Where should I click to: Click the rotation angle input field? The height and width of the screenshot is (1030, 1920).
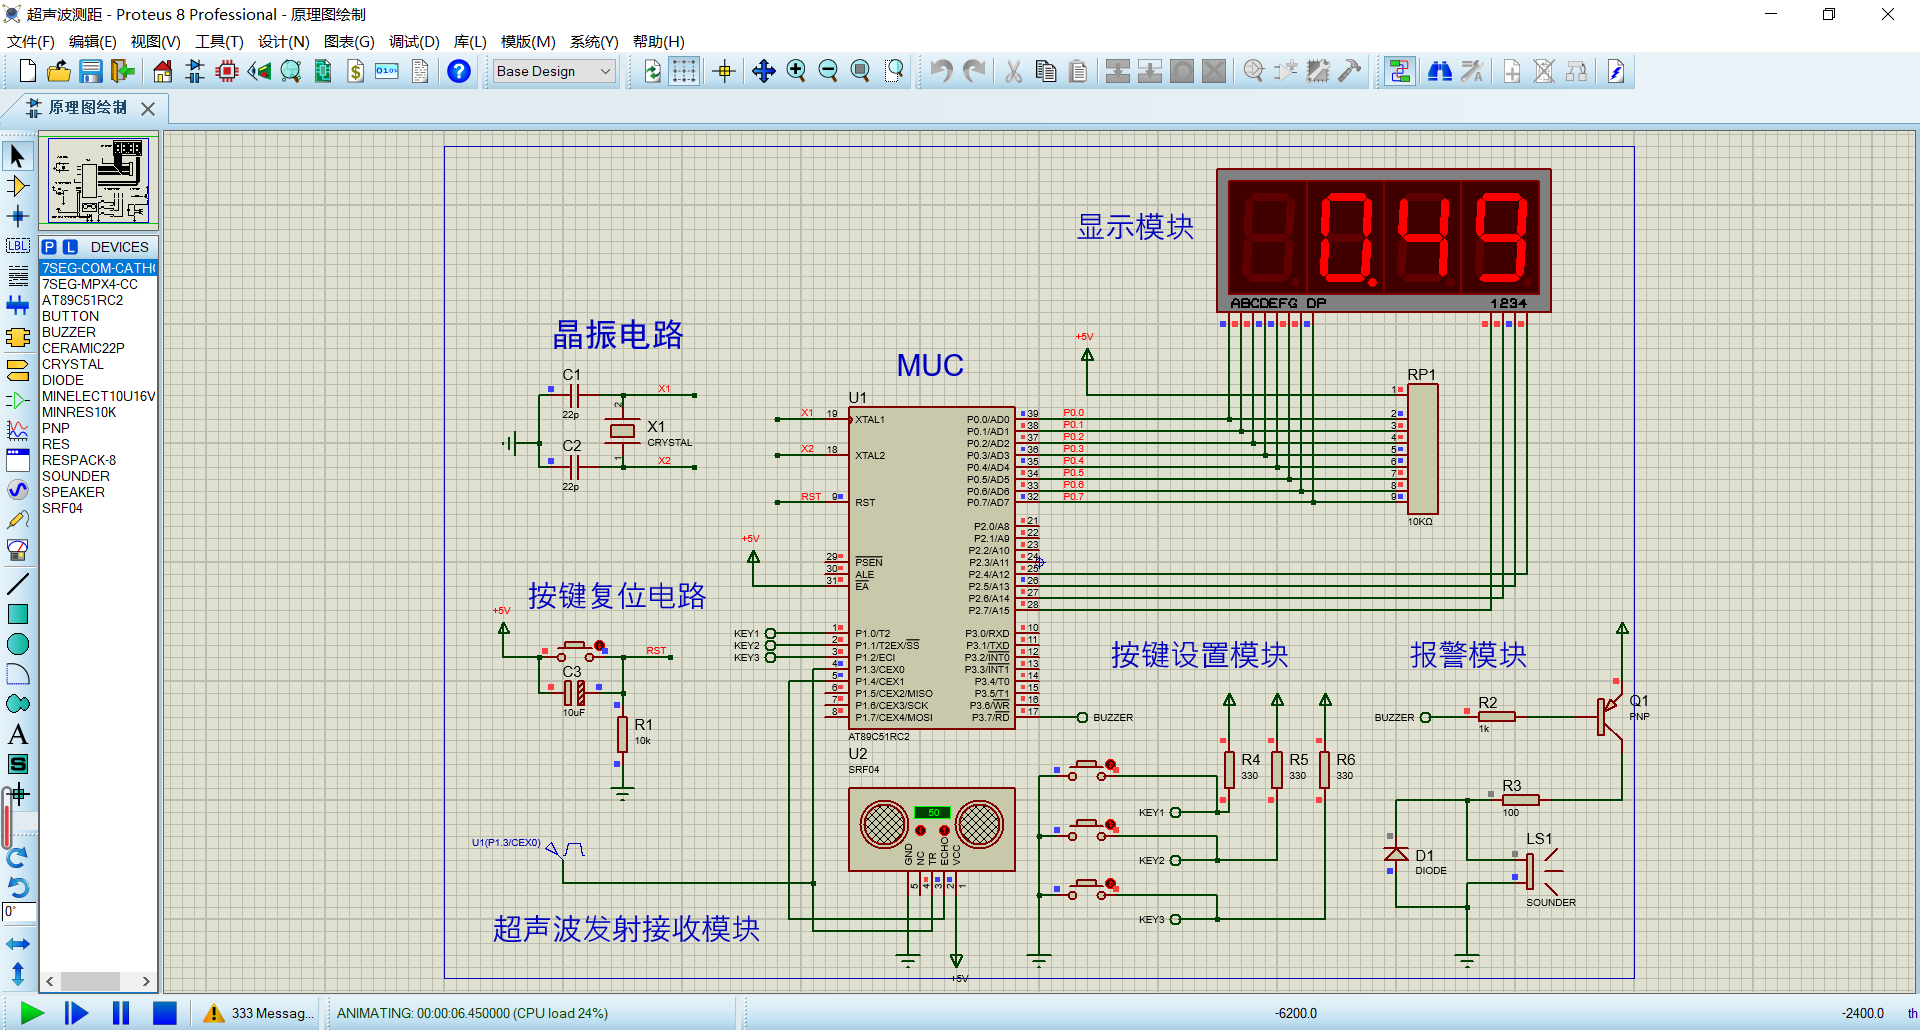(x=19, y=912)
